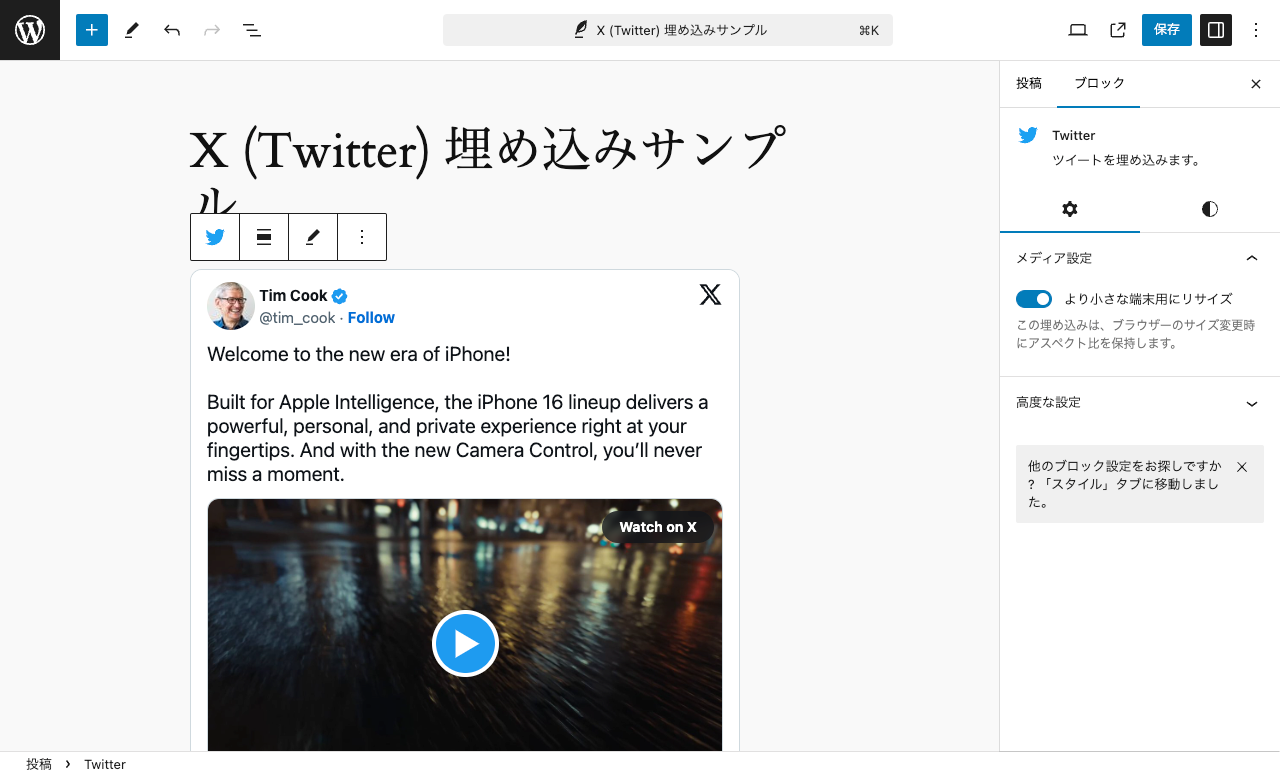Click the blue verified badge icon
Image resolution: width=1280 pixels, height=775 pixels.
(x=339, y=296)
